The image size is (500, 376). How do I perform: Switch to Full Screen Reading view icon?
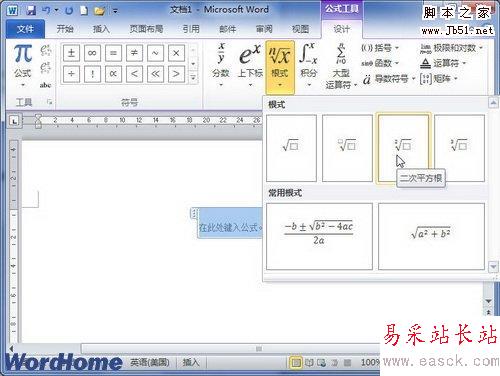(309, 362)
